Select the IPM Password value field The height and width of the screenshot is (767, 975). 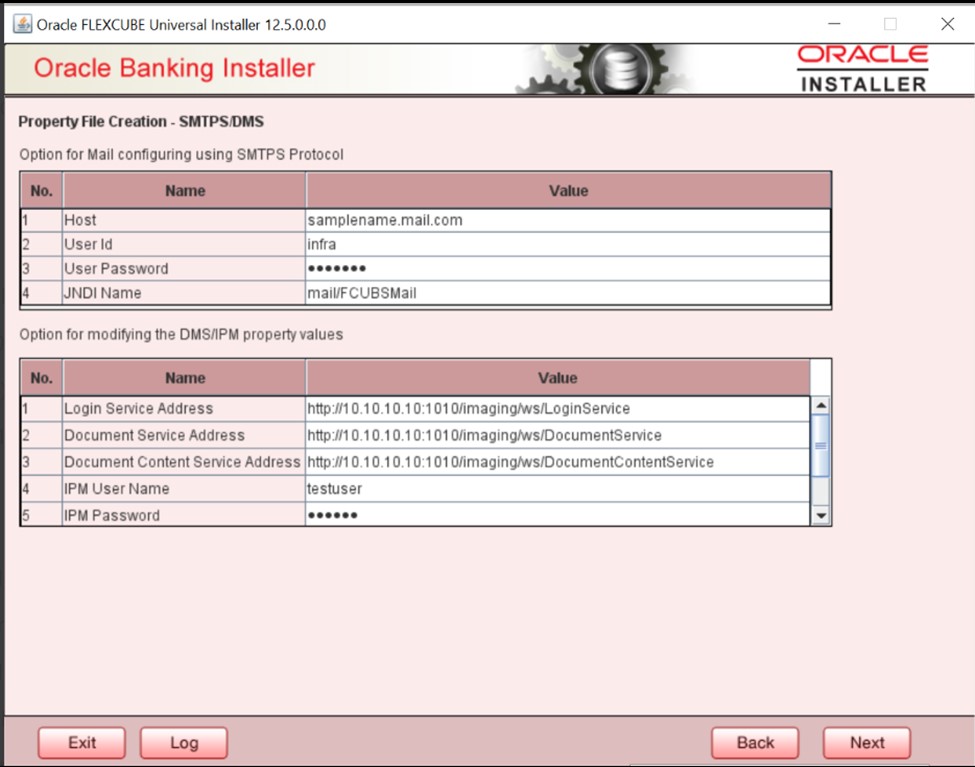[557, 515]
